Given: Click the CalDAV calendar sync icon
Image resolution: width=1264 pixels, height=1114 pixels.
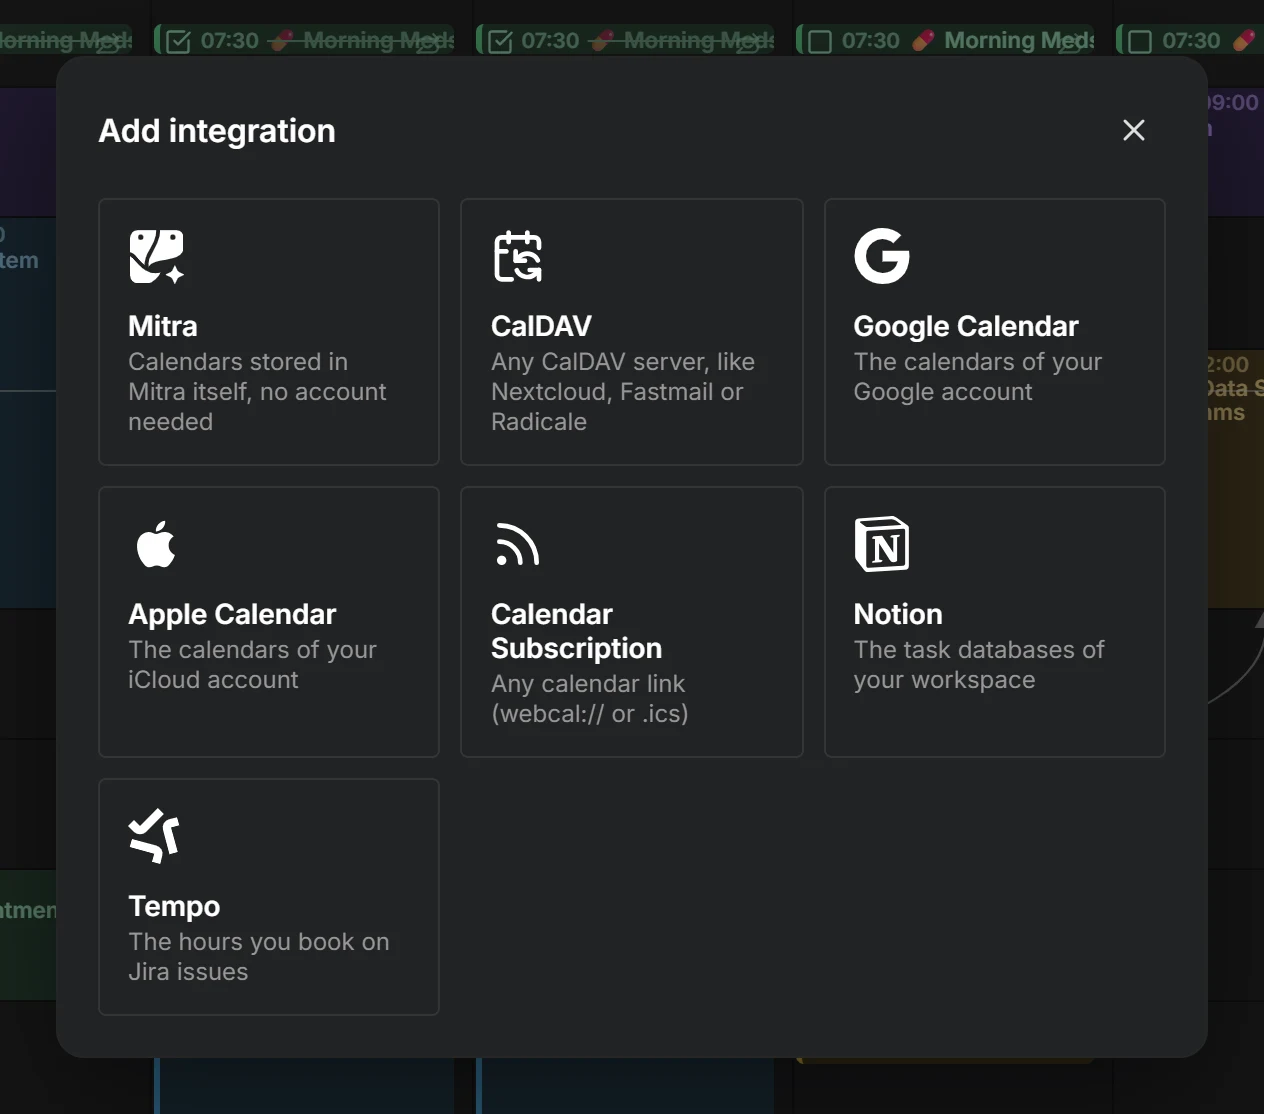Looking at the screenshot, I should (x=518, y=256).
